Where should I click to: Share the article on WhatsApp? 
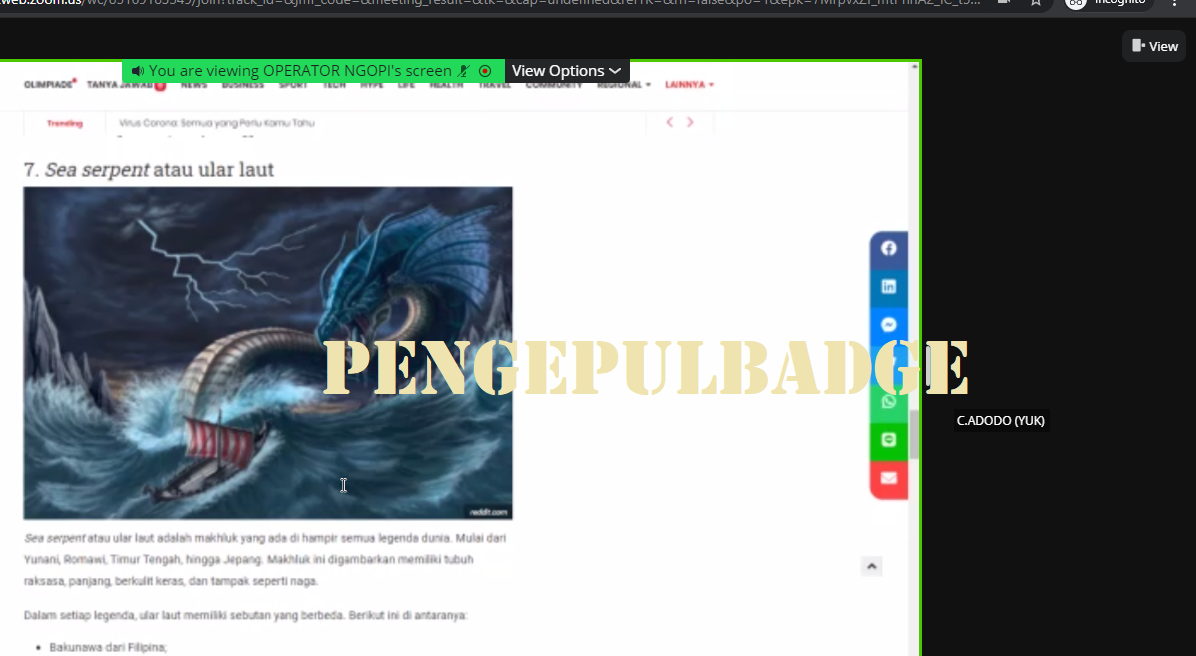(x=889, y=402)
